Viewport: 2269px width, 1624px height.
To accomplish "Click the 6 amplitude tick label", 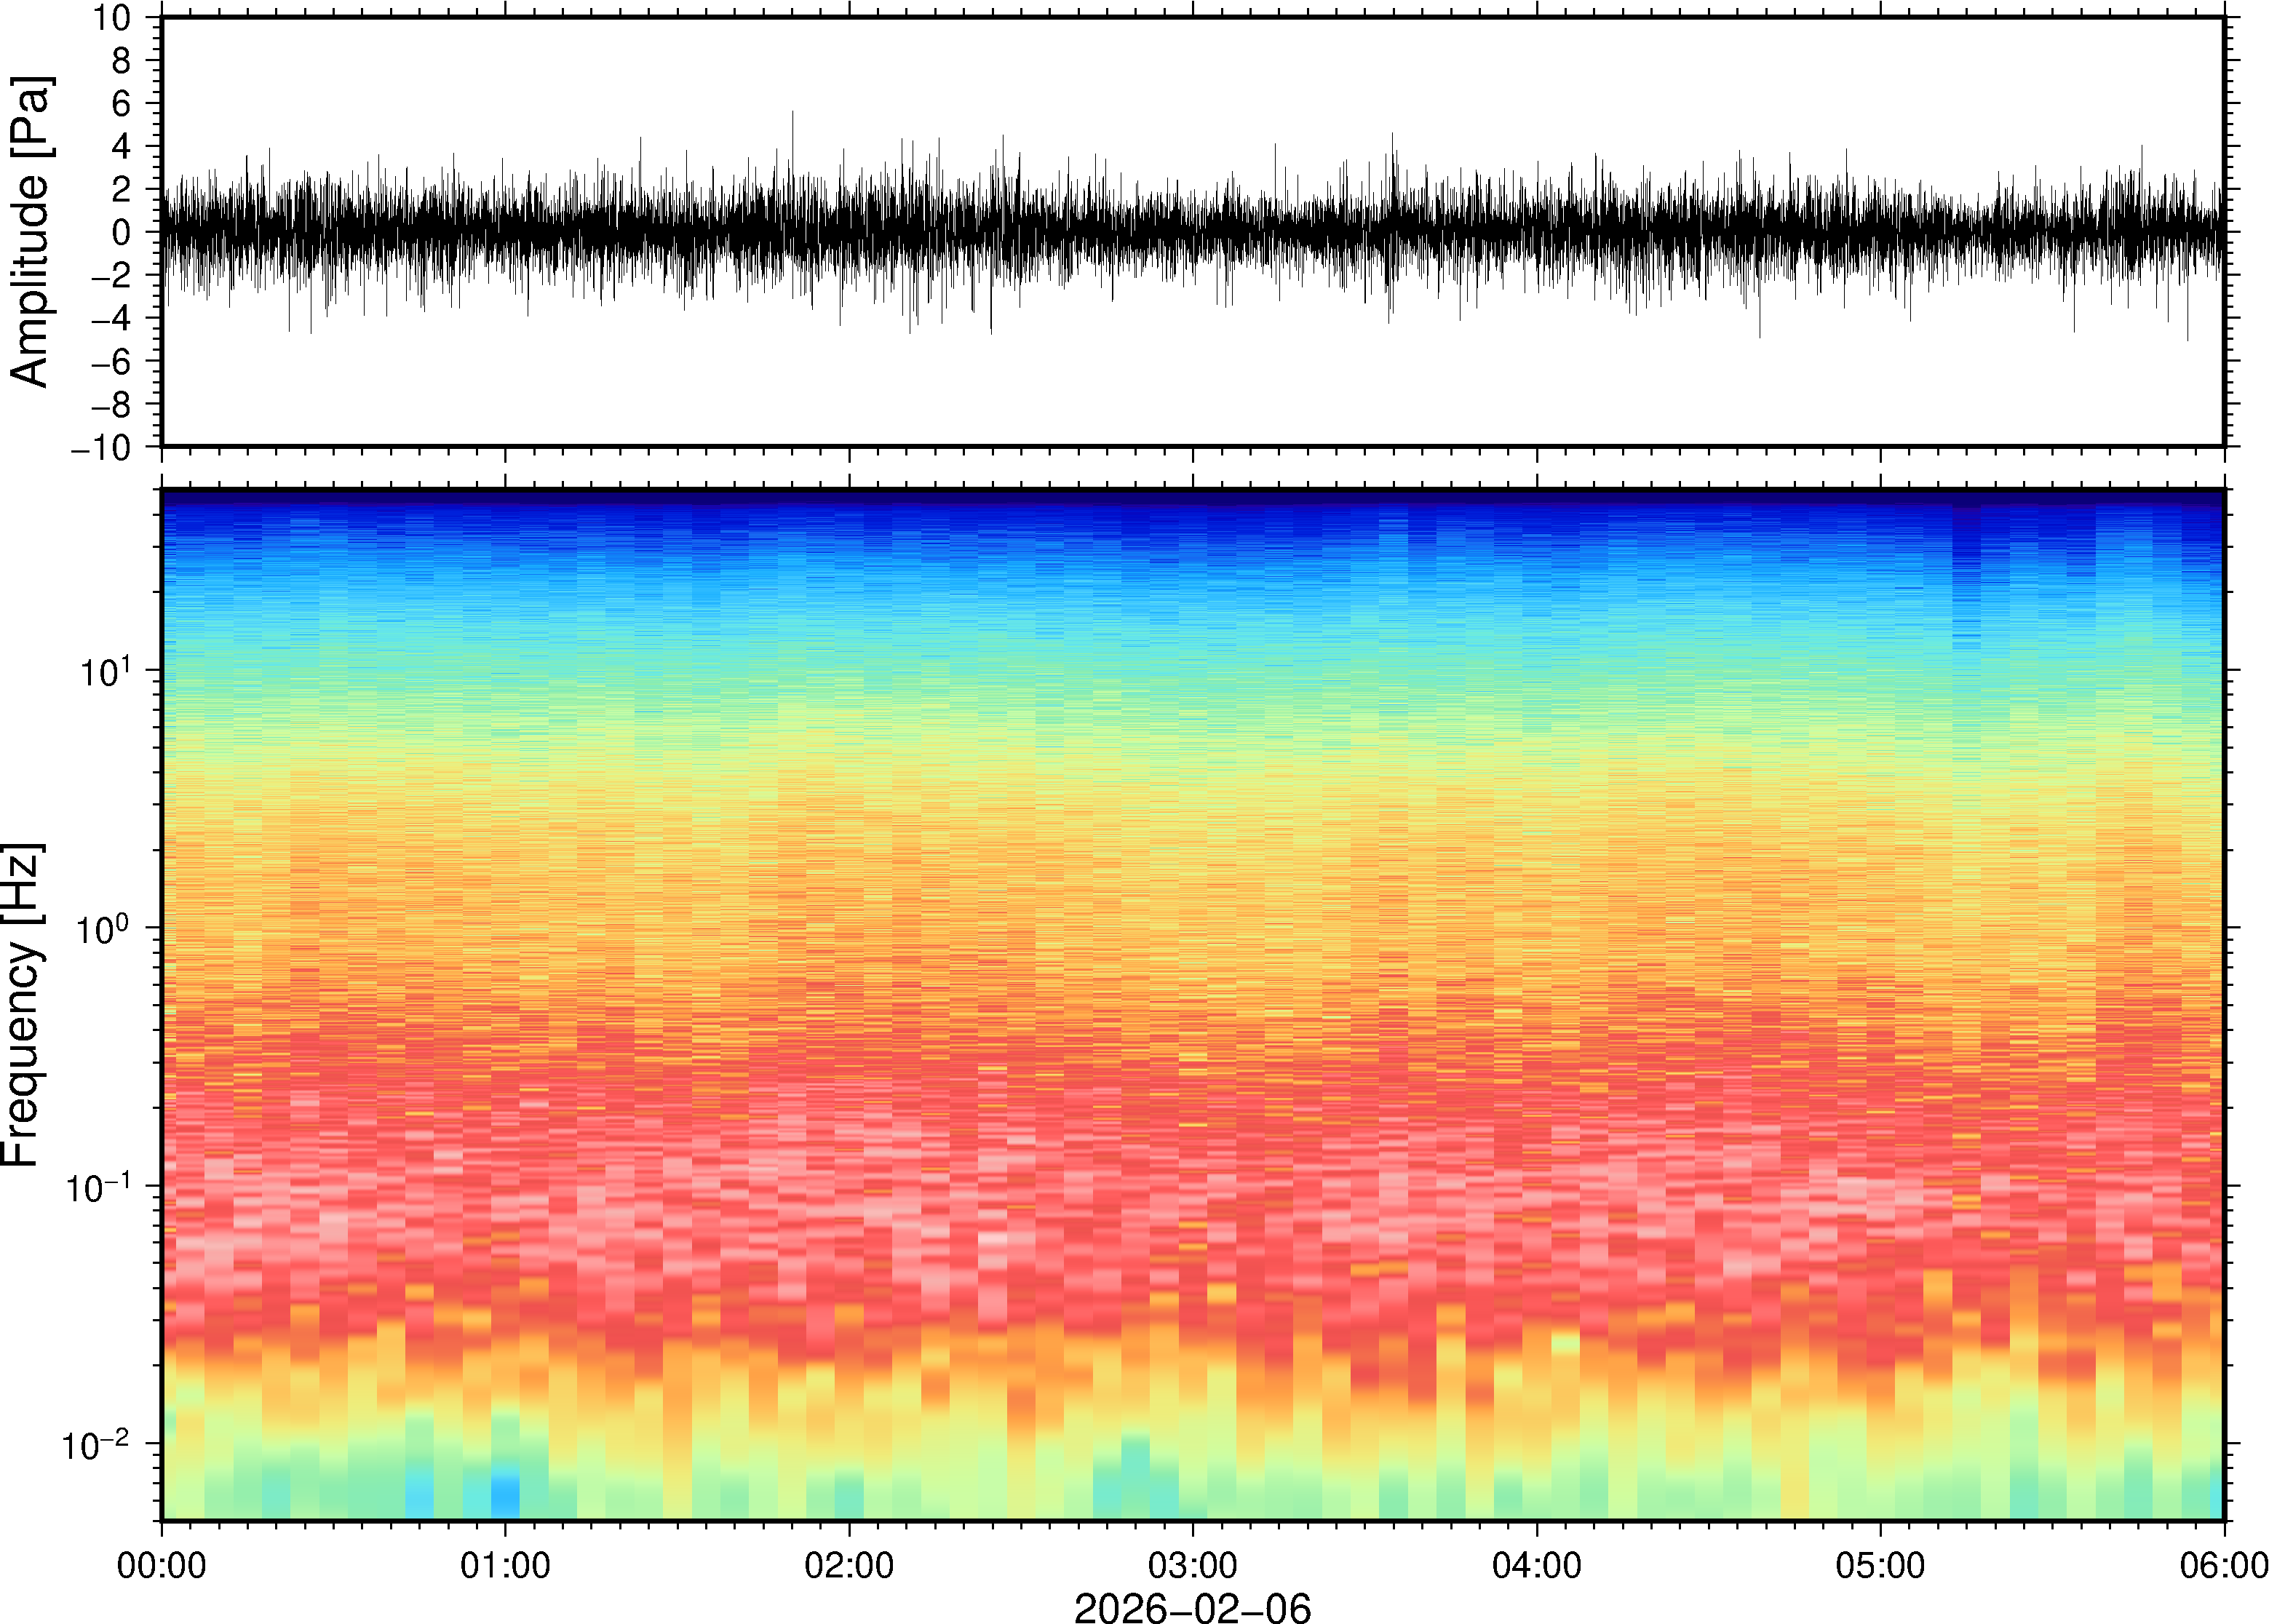I will tap(122, 104).
